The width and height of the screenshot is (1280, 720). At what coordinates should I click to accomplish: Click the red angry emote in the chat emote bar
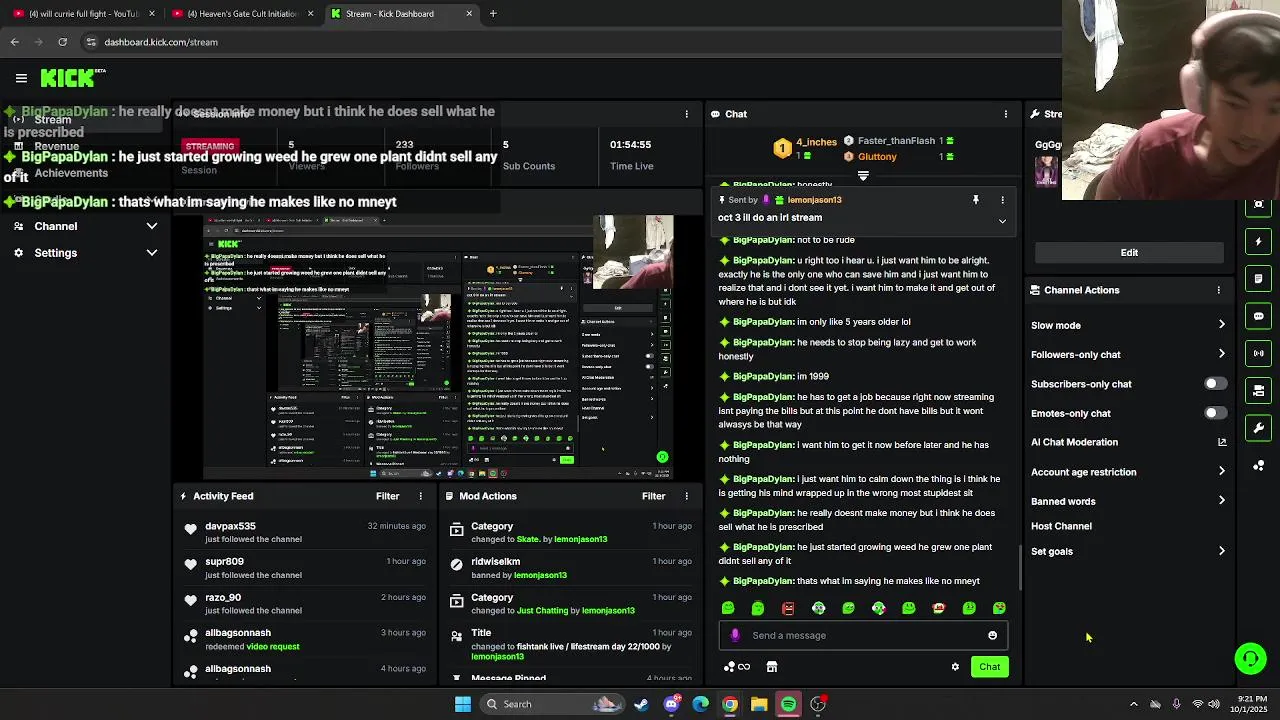[x=788, y=608]
